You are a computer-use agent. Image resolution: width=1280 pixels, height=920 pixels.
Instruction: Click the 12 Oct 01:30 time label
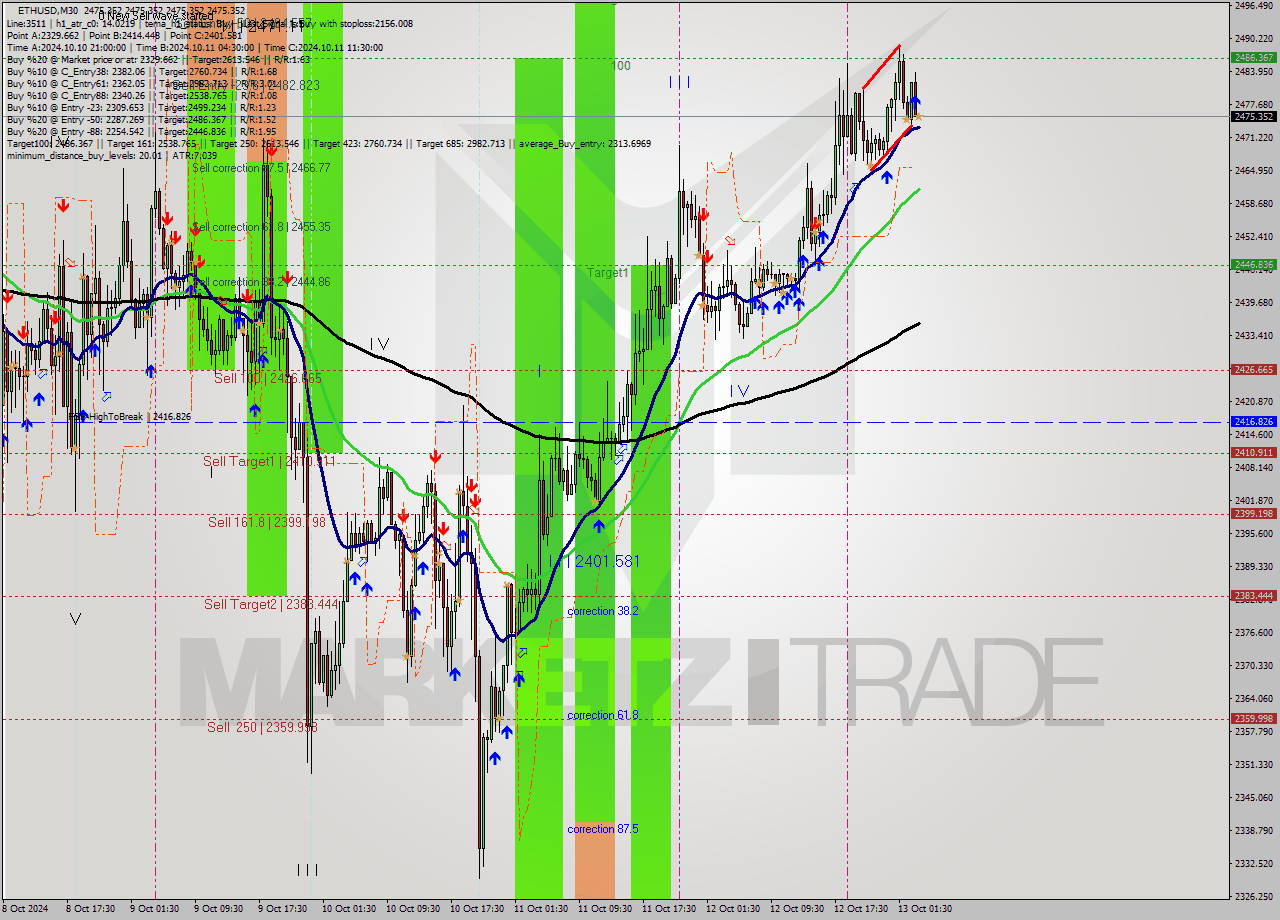click(733, 909)
